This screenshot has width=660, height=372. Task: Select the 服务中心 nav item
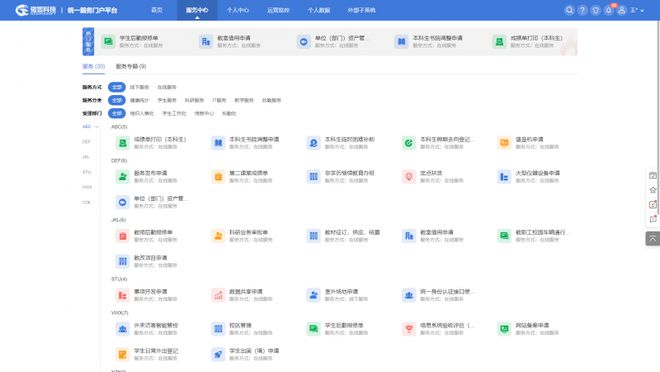[197, 10]
